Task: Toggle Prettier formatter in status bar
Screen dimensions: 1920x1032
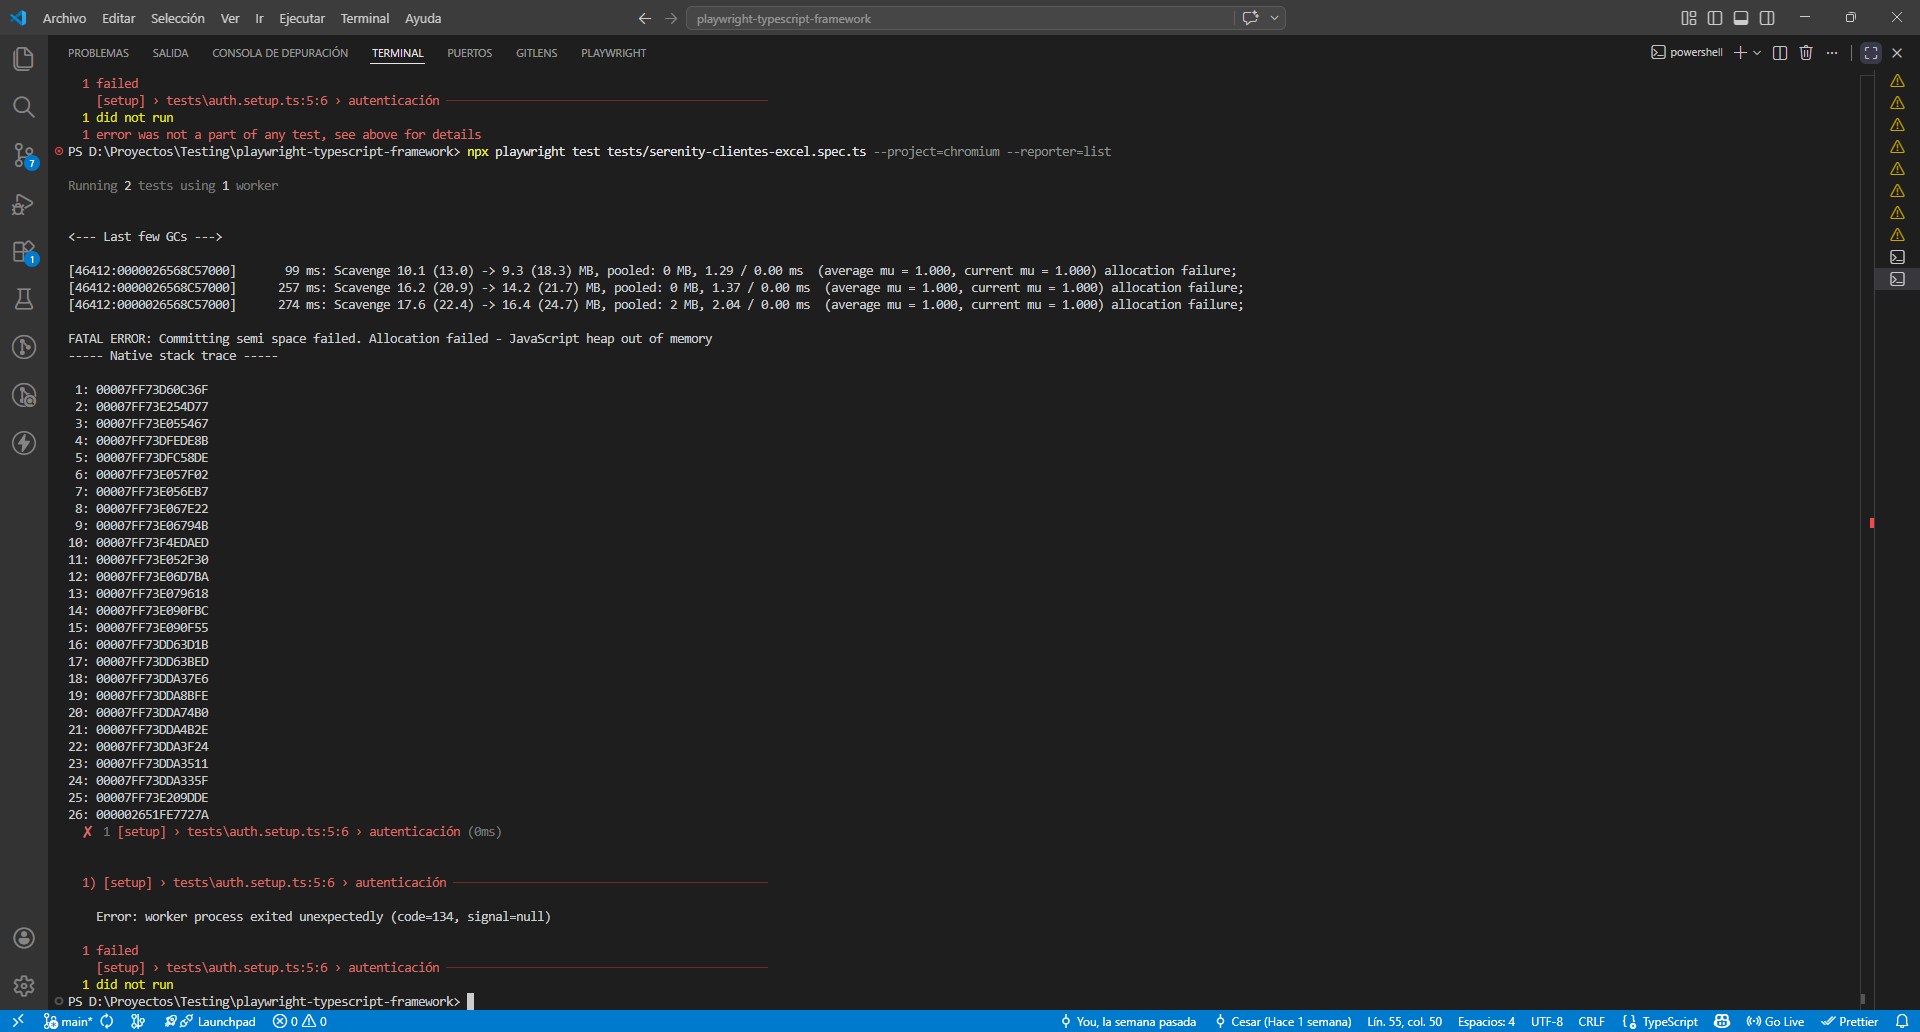Action: coord(1852,1021)
